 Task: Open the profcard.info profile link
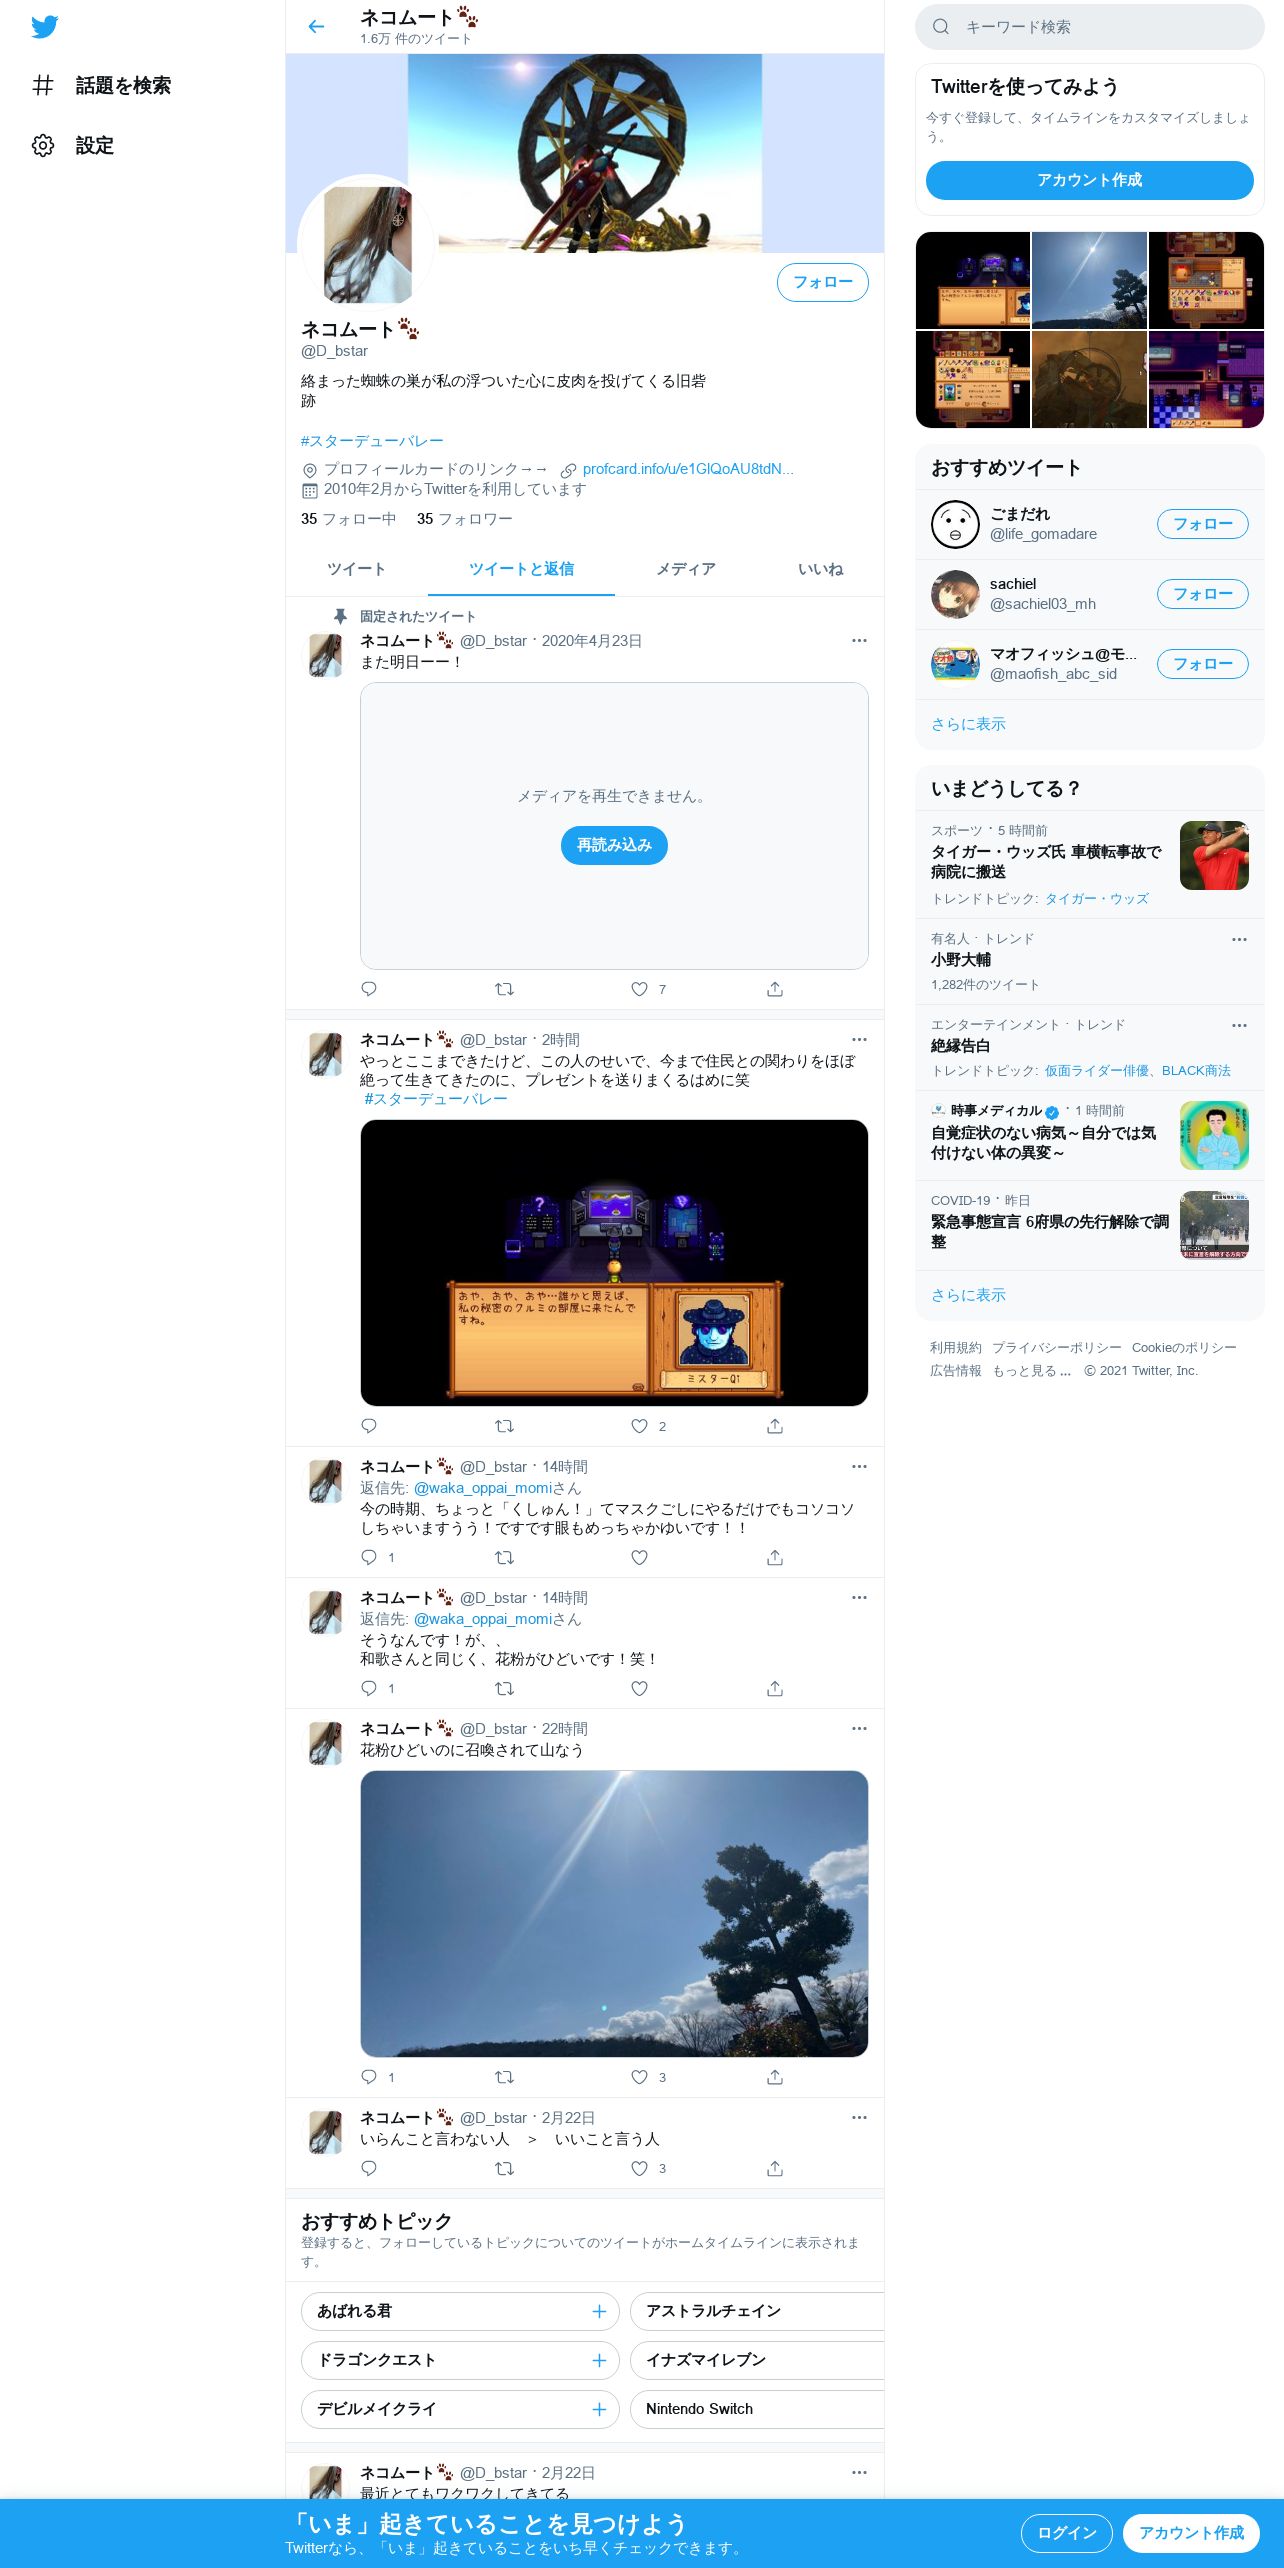(688, 469)
